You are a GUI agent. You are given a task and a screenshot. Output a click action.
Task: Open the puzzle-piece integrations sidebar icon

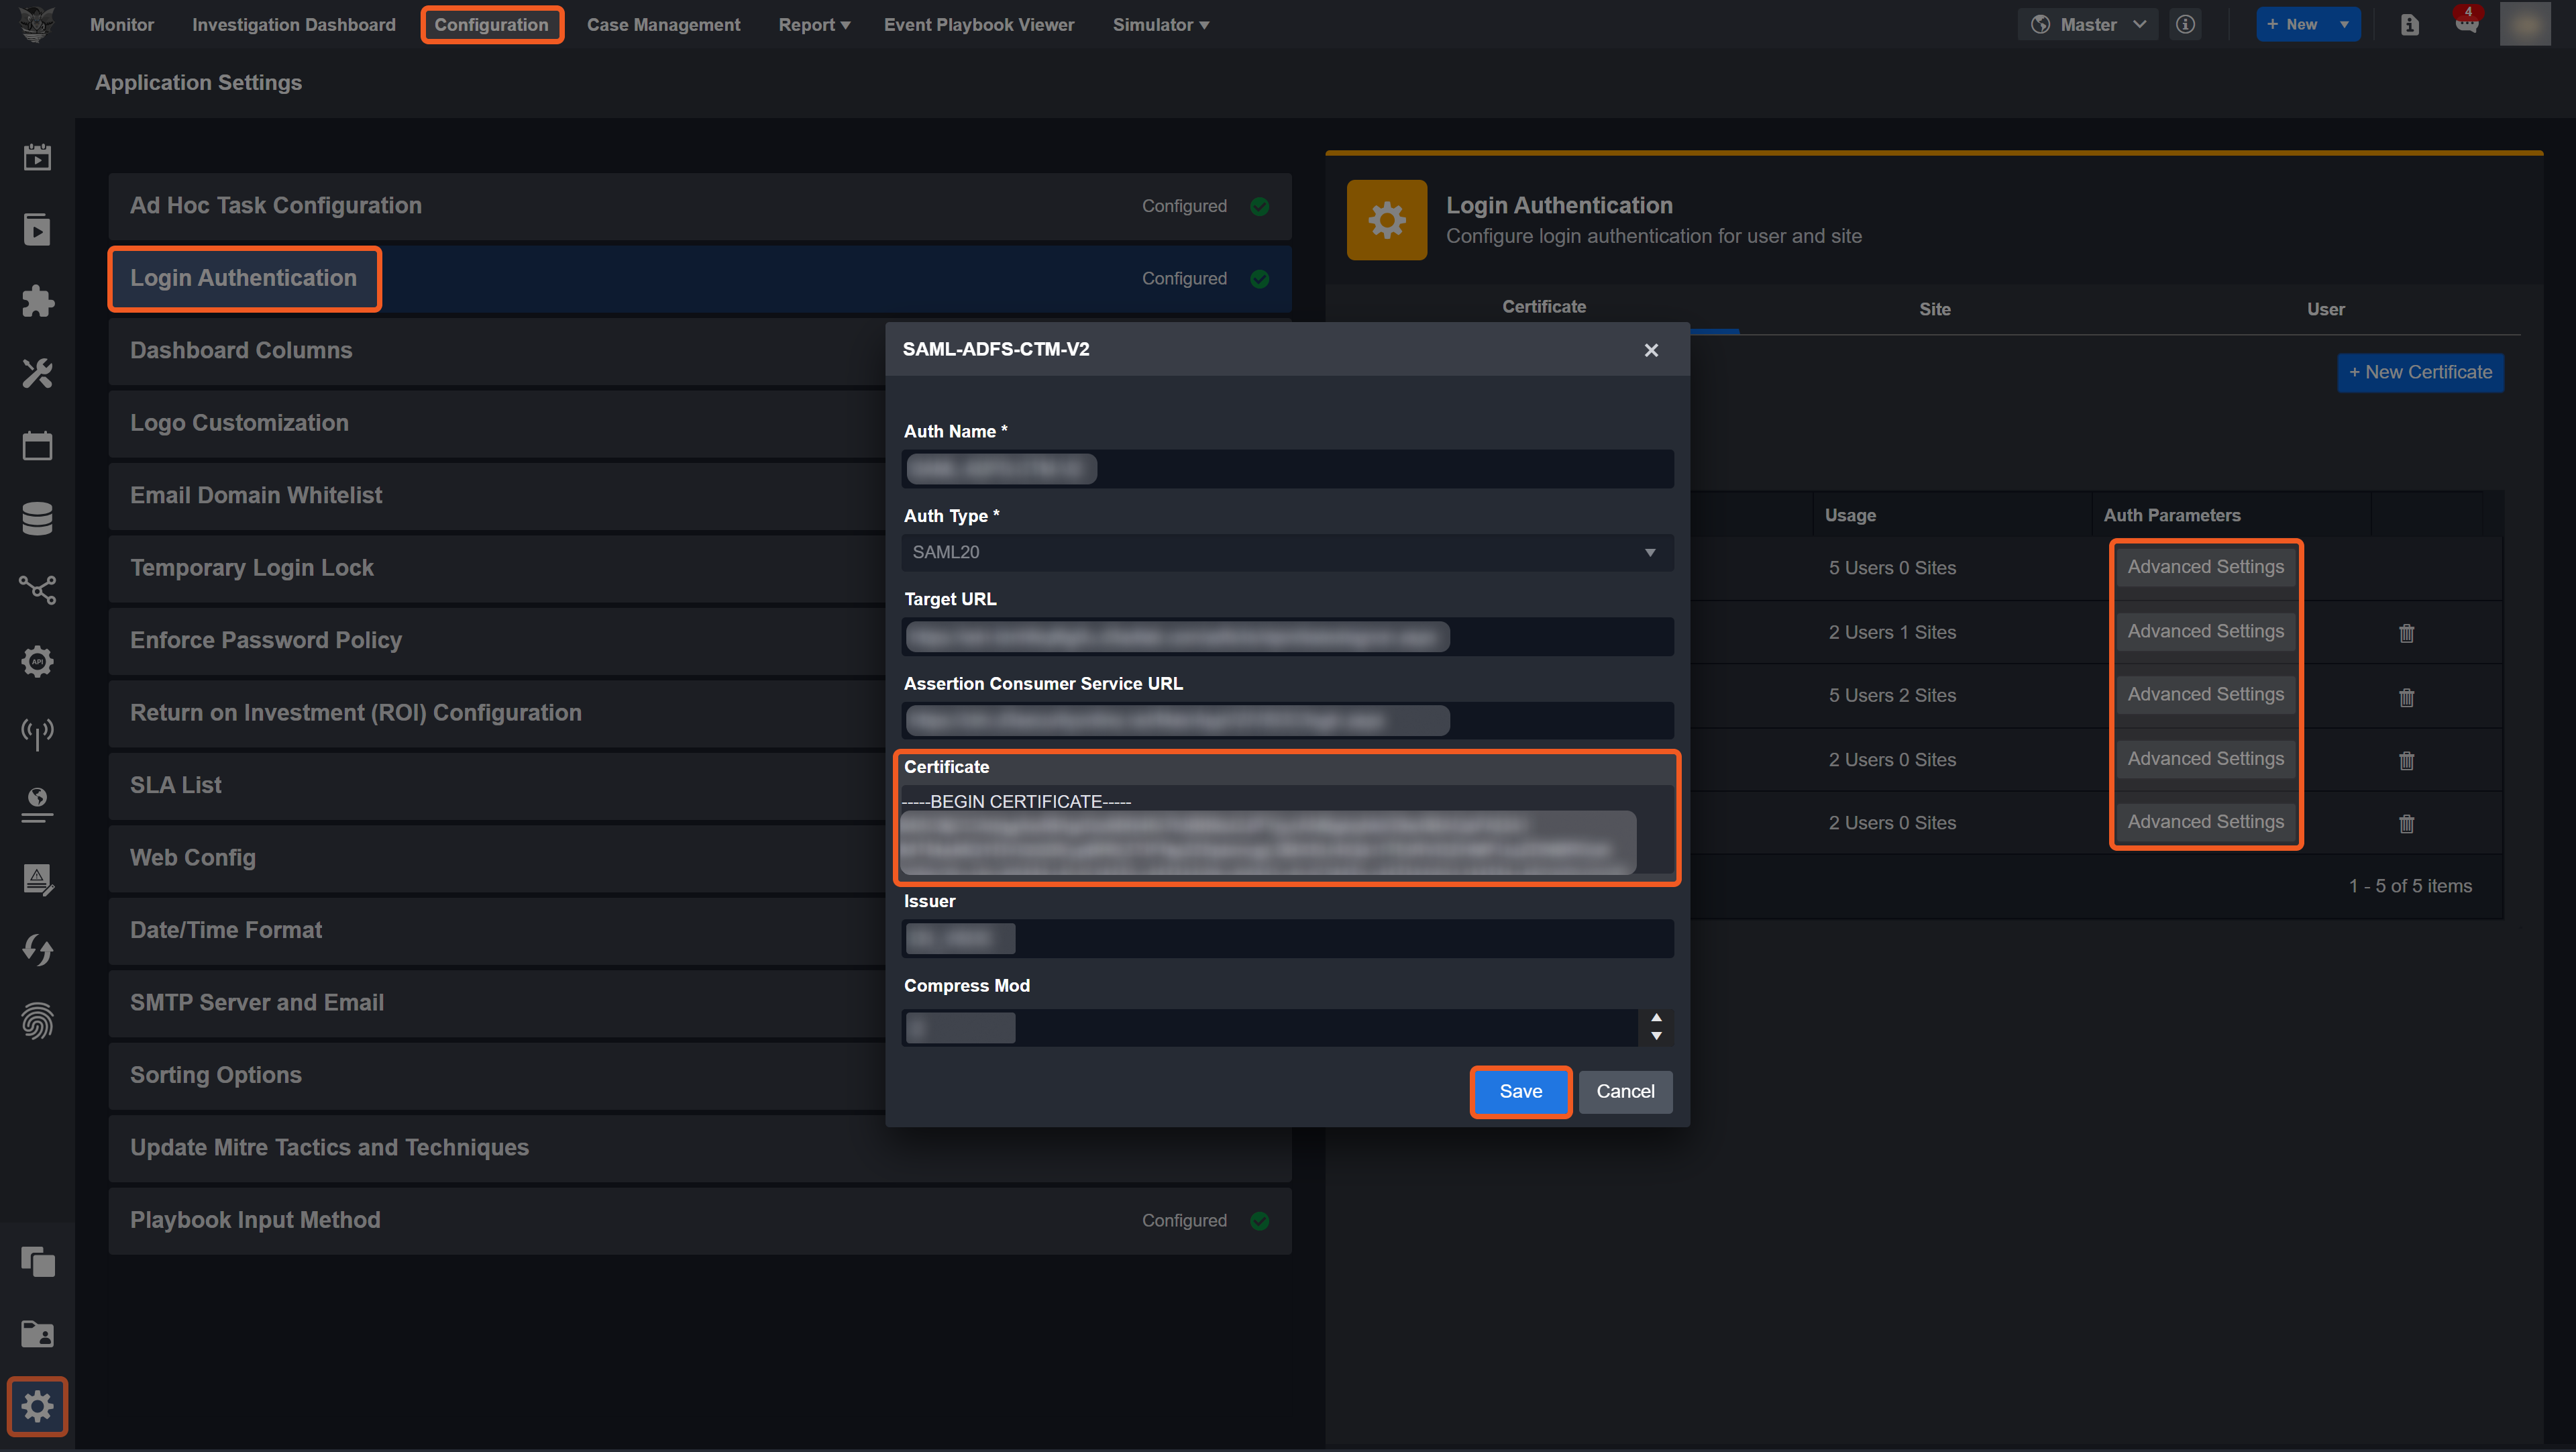pos(37,301)
